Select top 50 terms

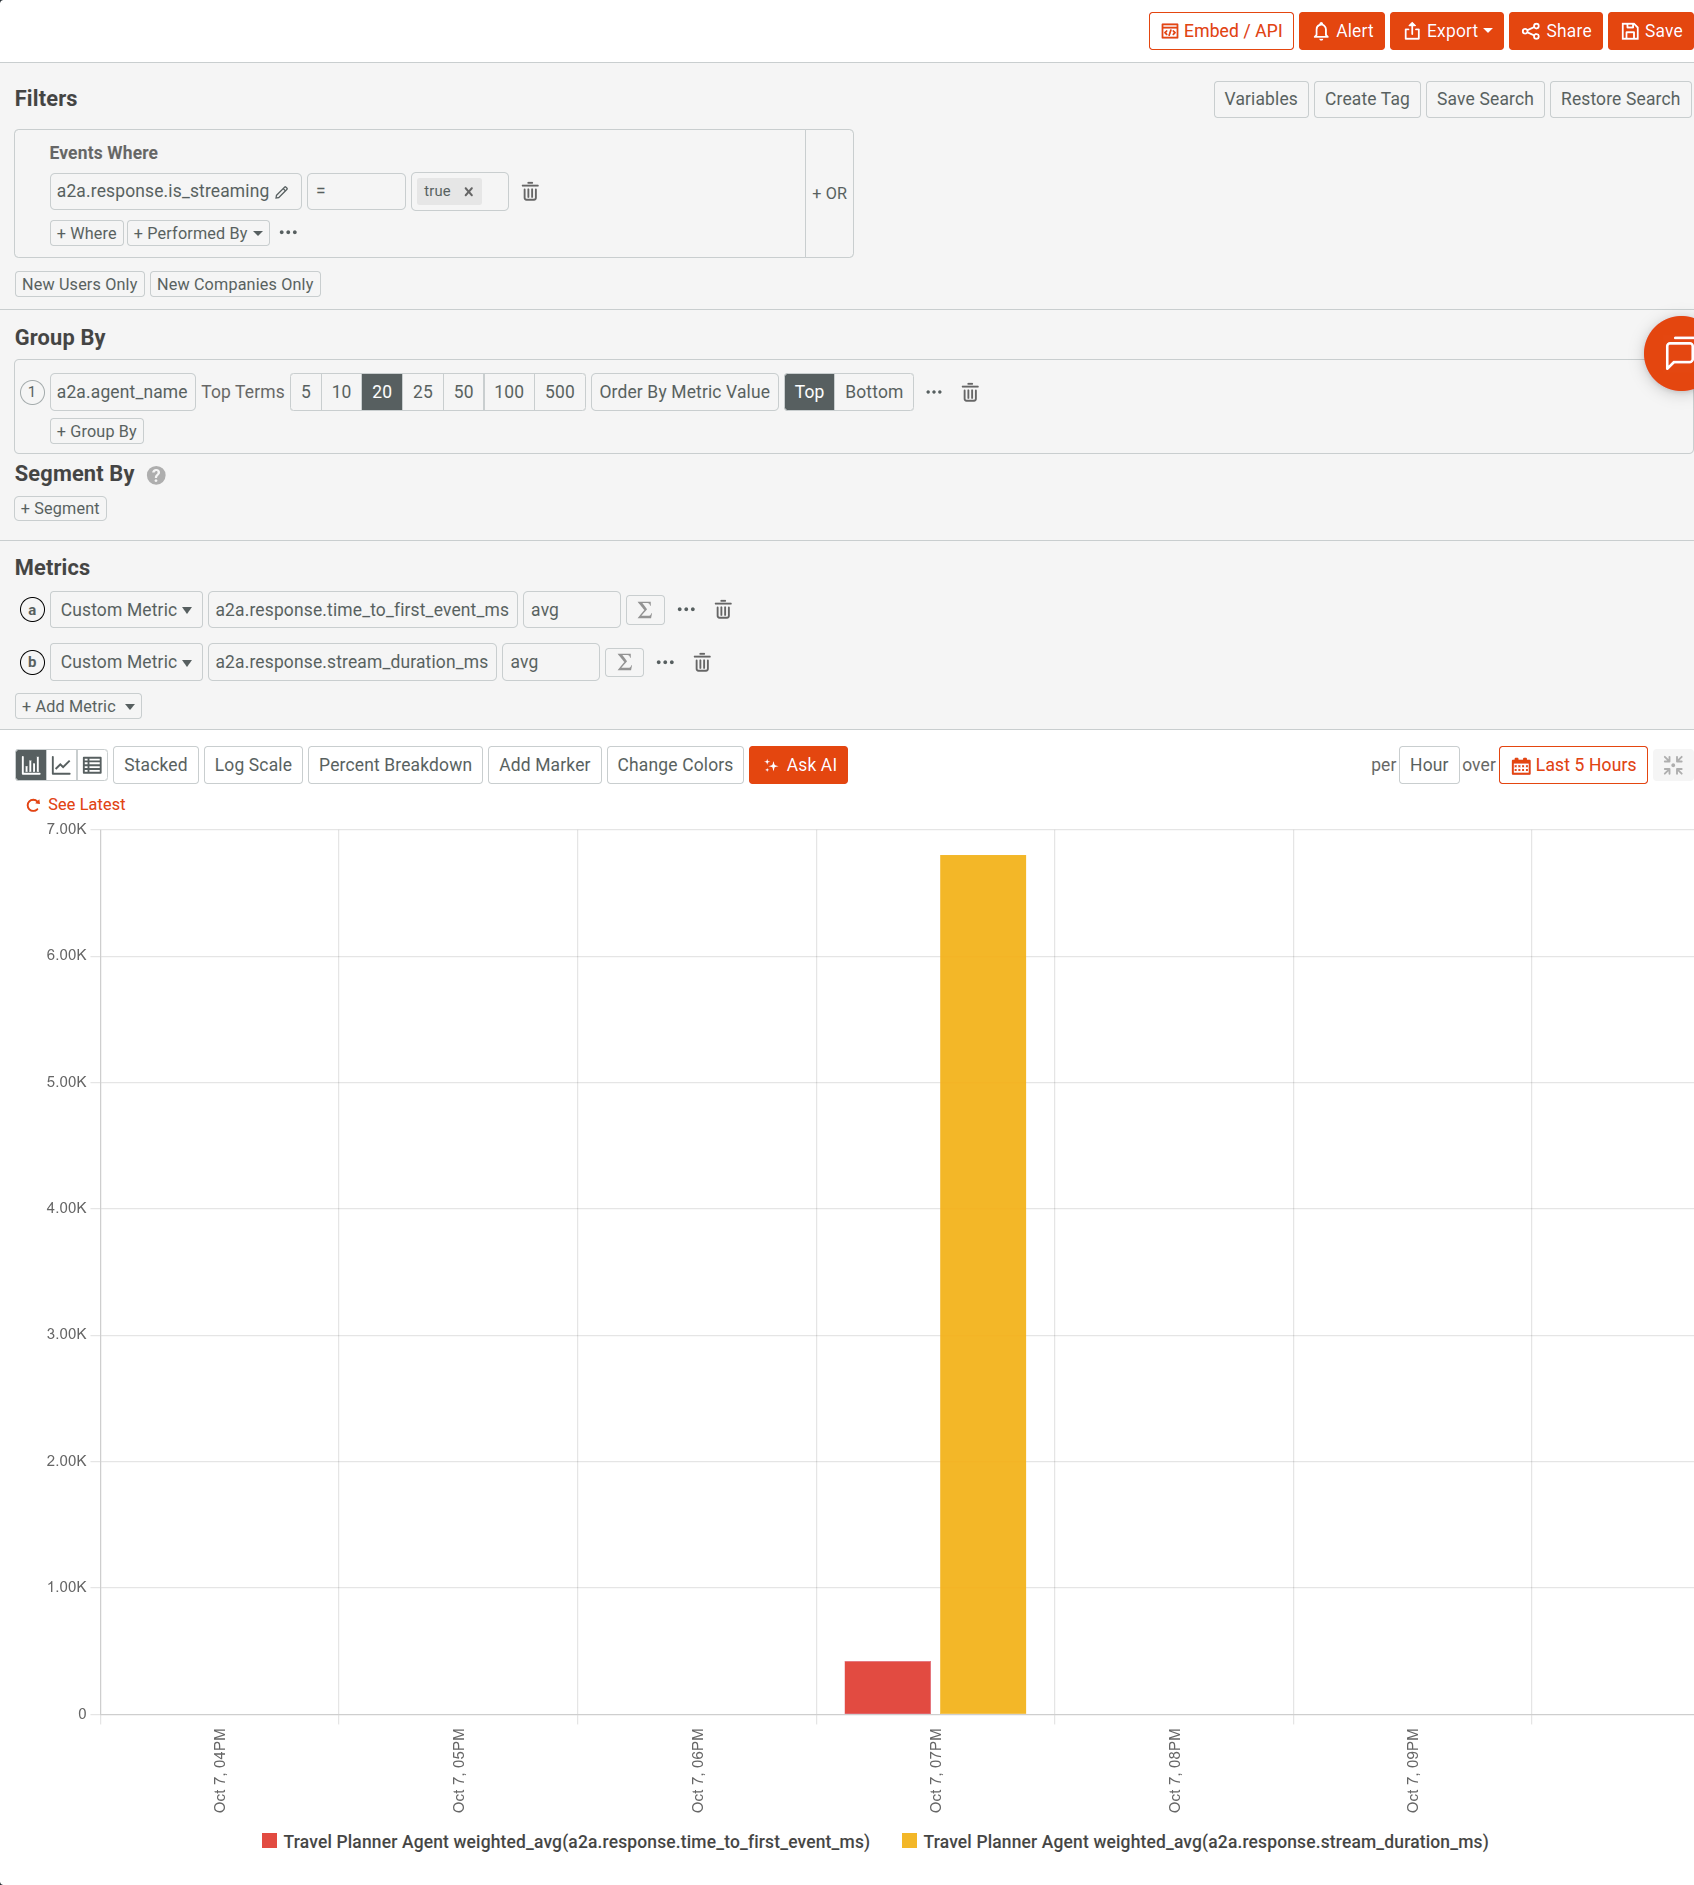tap(463, 392)
